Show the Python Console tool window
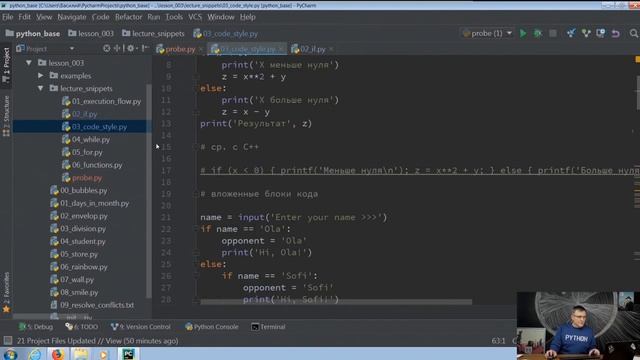Image resolution: width=640 pixels, height=360 pixels. (212, 327)
